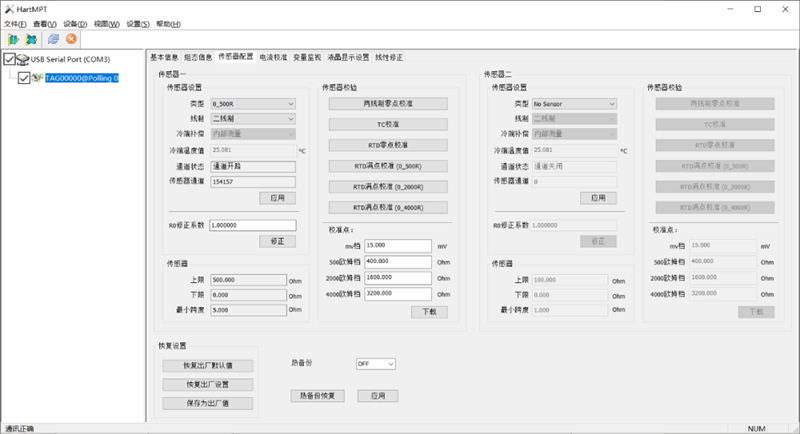Select the 传感器配置 tab
800x434 pixels.
click(x=235, y=57)
